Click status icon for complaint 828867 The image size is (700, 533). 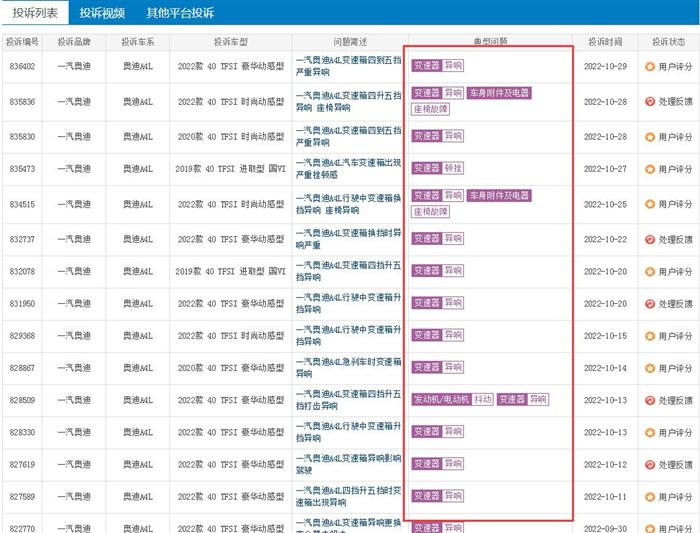(x=650, y=368)
